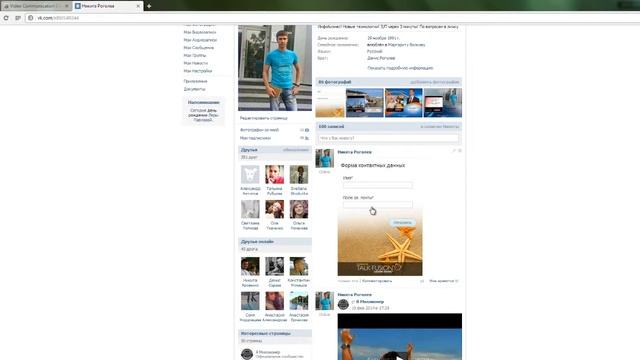
Task: Click Редактировать страницу link
Action: (264, 118)
